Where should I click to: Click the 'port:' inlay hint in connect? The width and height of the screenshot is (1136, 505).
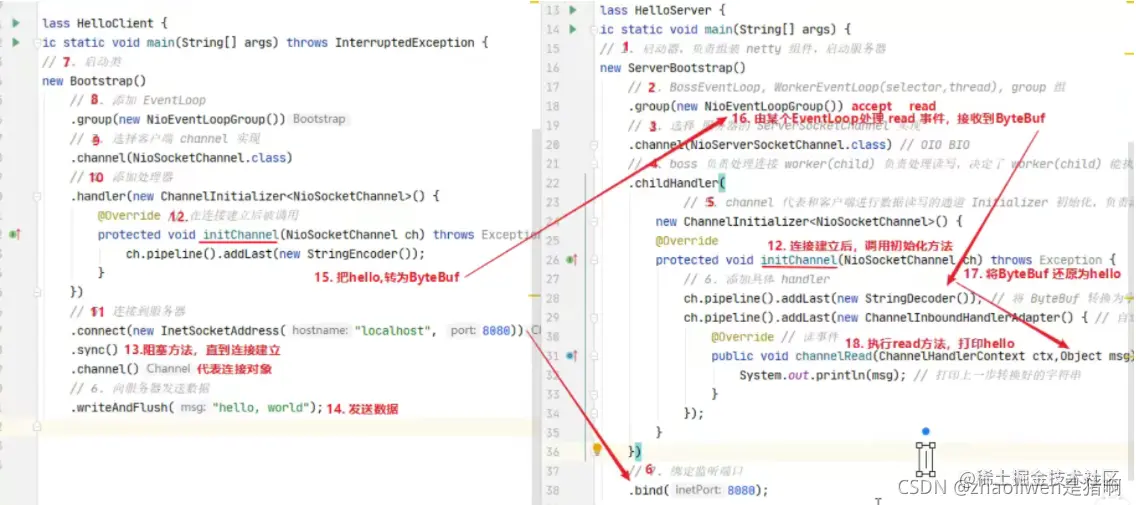pyautogui.click(x=462, y=330)
